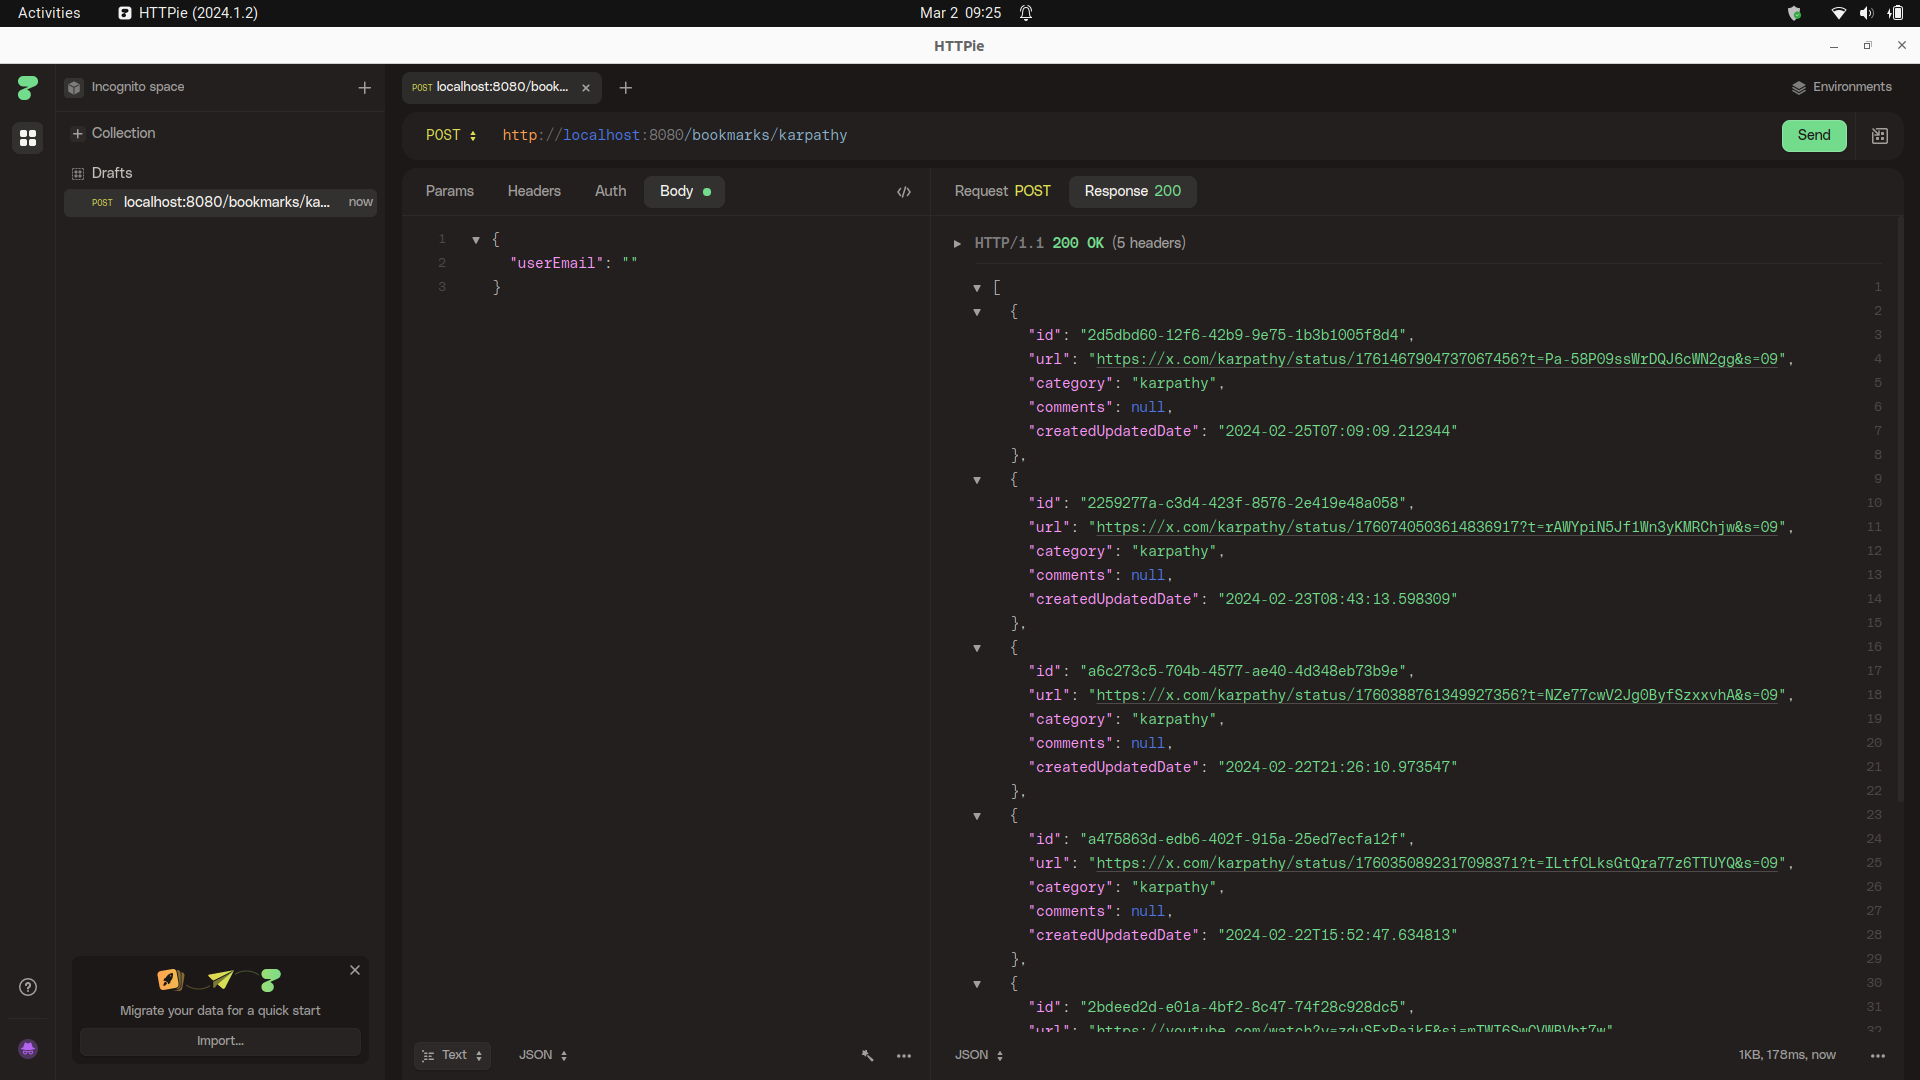Select the localhost:8080/bookmarks/ka... draft request
Screen dimensions: 1920x1080
click(220, 202)
